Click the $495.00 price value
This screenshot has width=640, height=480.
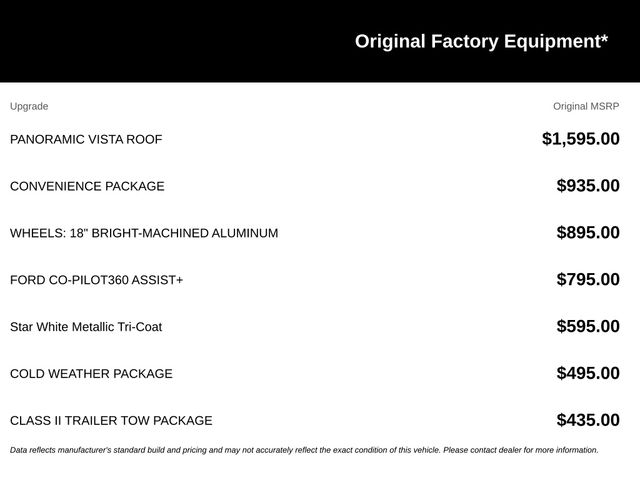click(x=588, y=373)
